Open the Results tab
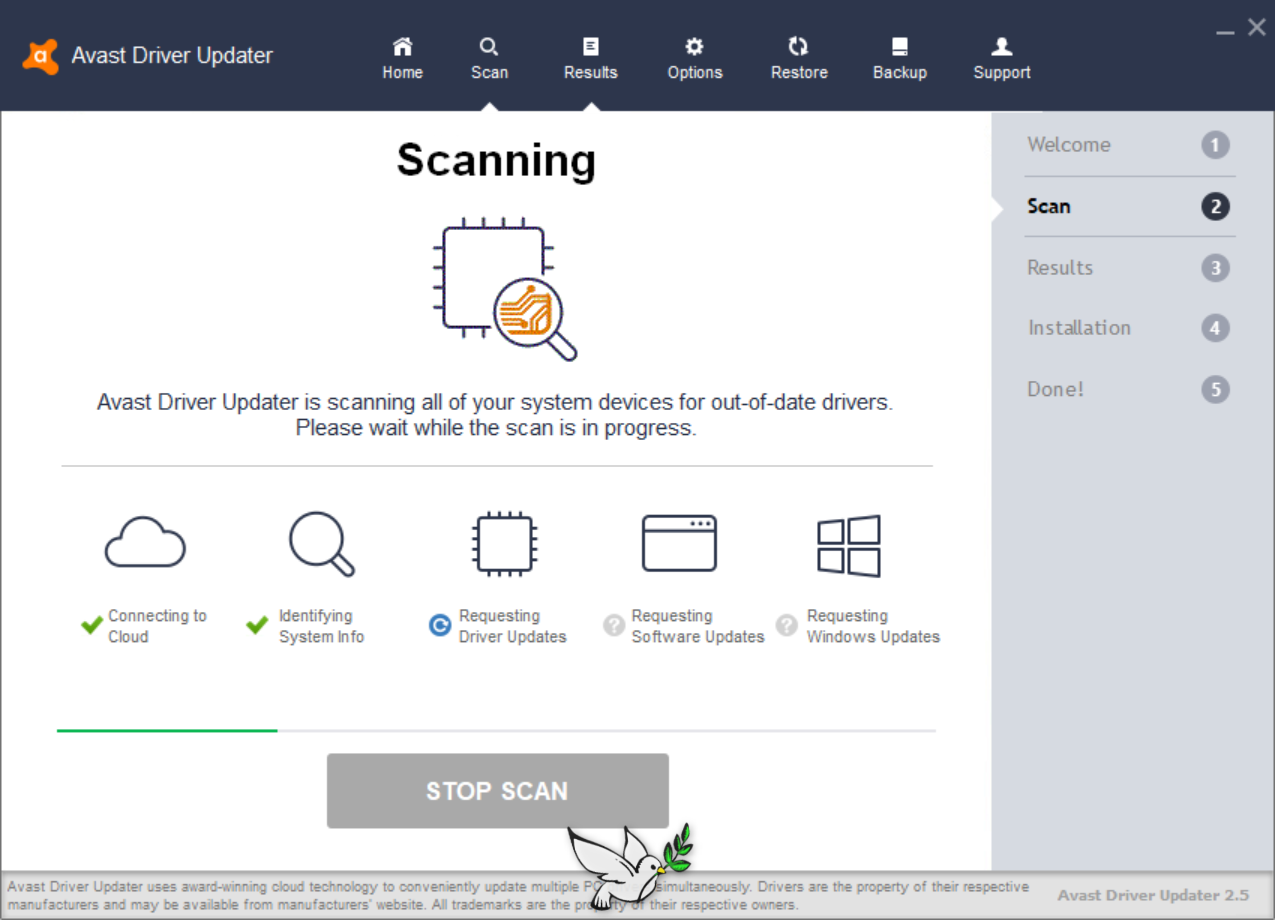This screenshot has width=1275, height=920. (590, 59)
